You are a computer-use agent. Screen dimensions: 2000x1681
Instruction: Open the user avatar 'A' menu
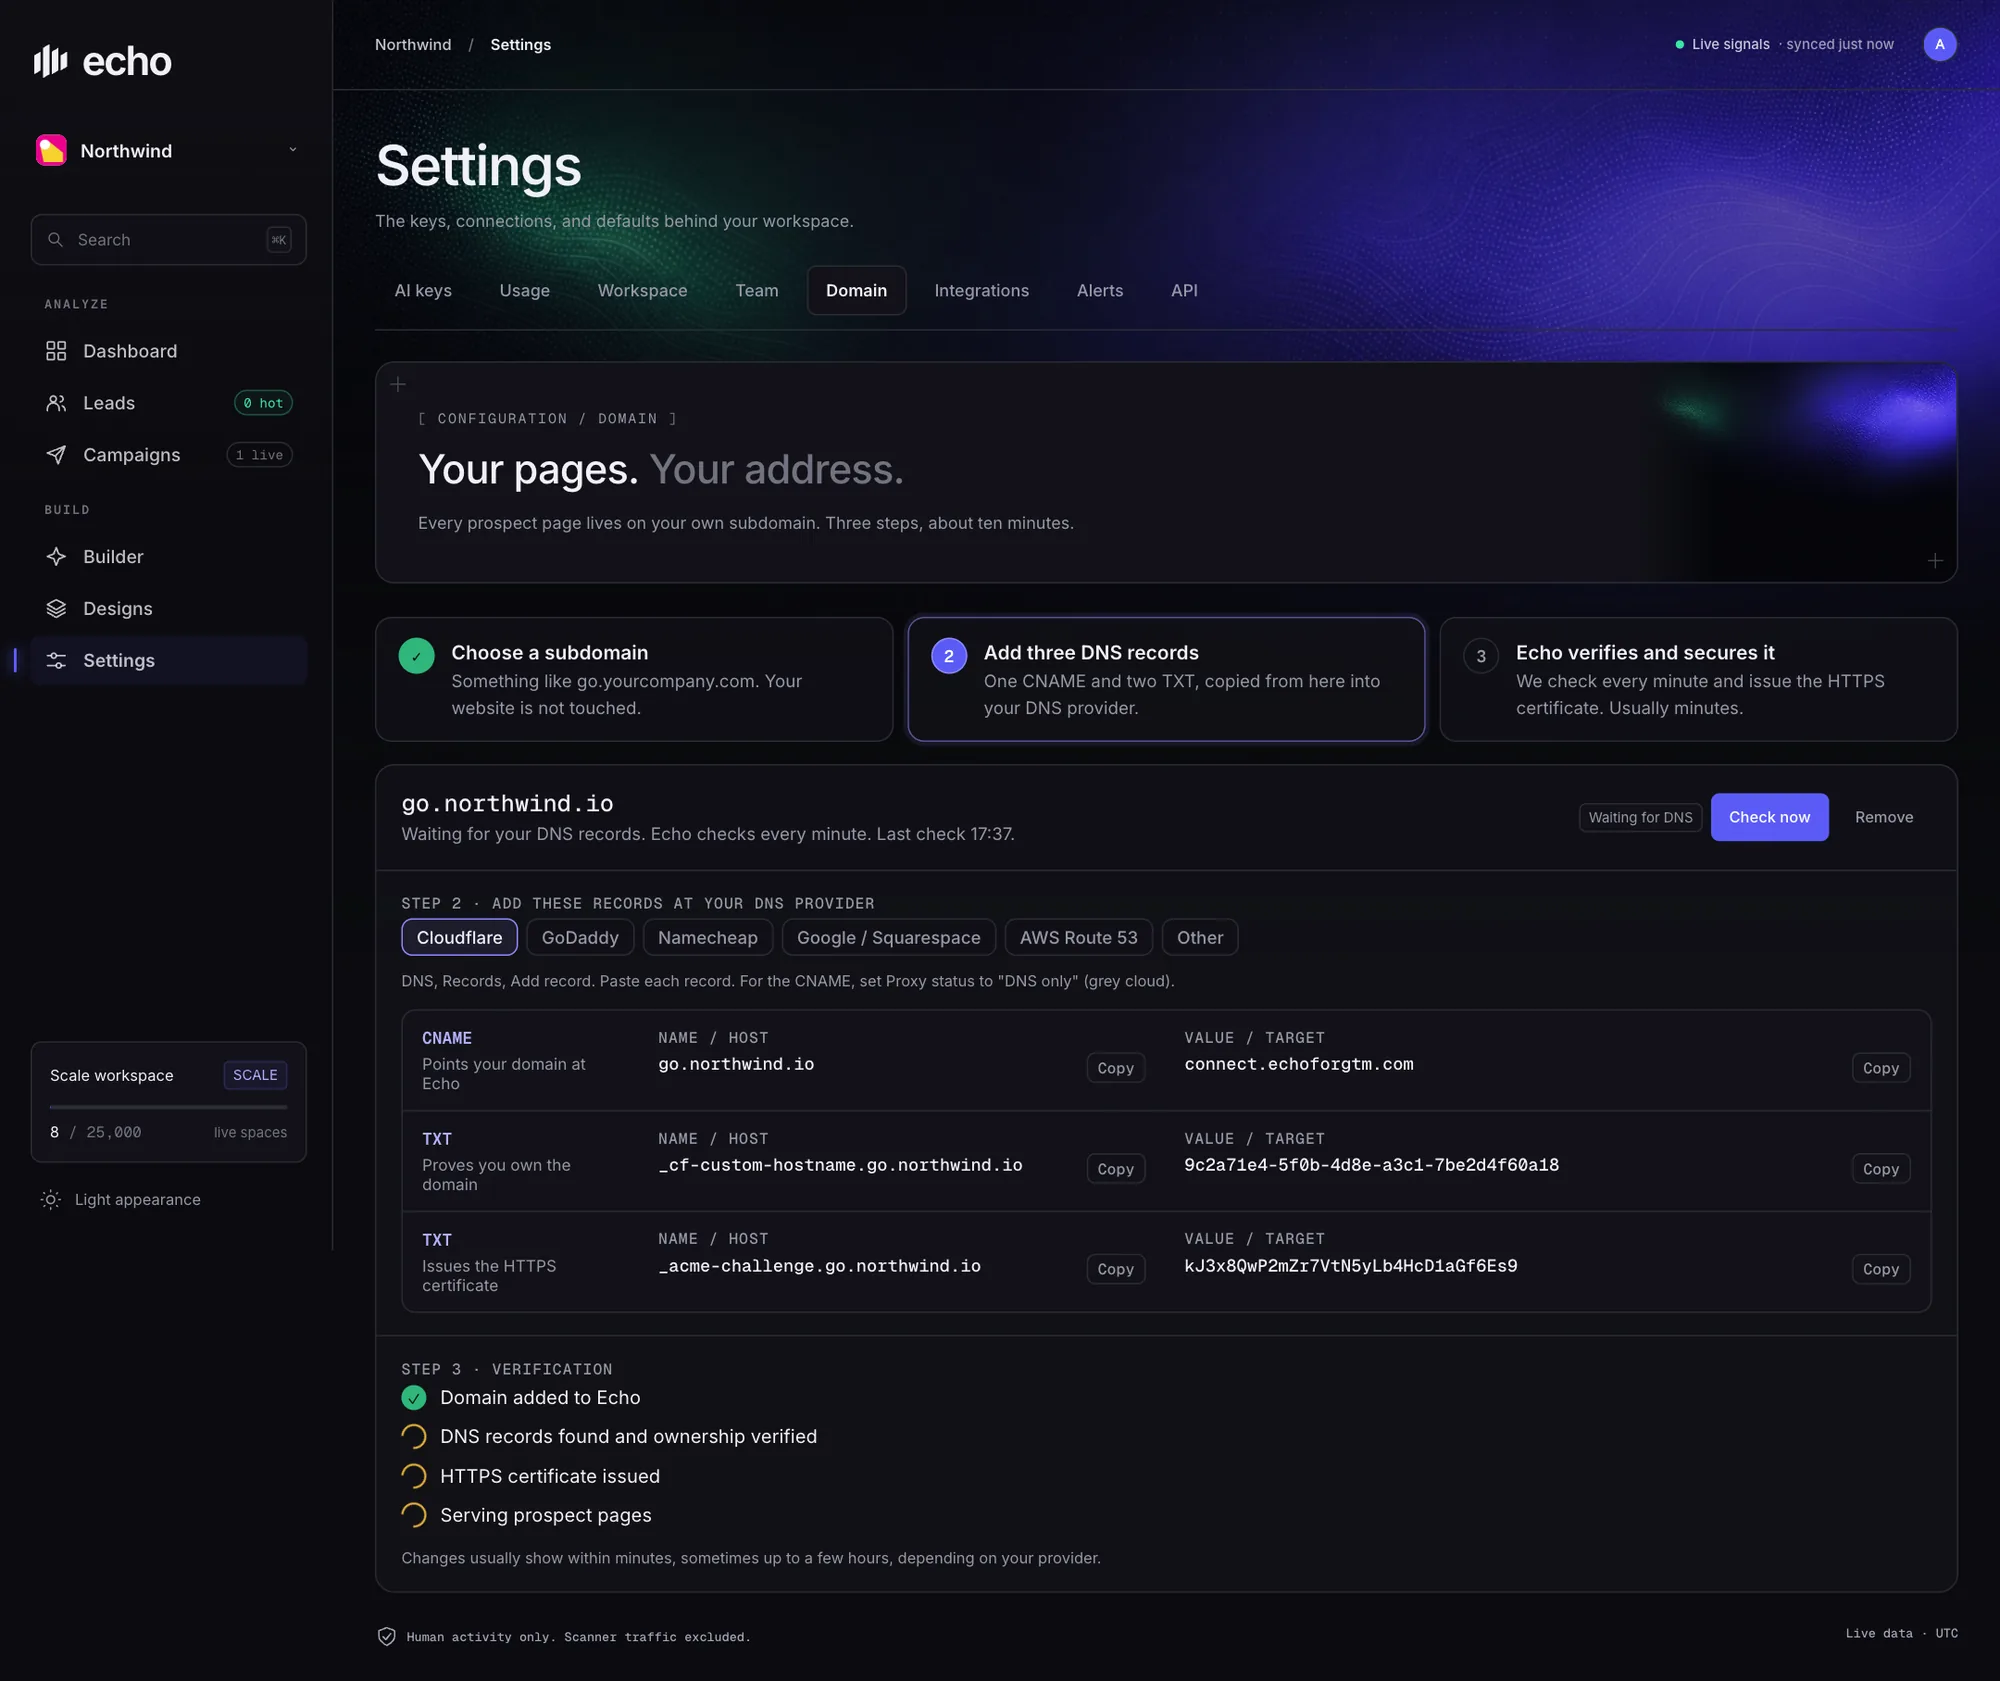(x=1940, y=44)
